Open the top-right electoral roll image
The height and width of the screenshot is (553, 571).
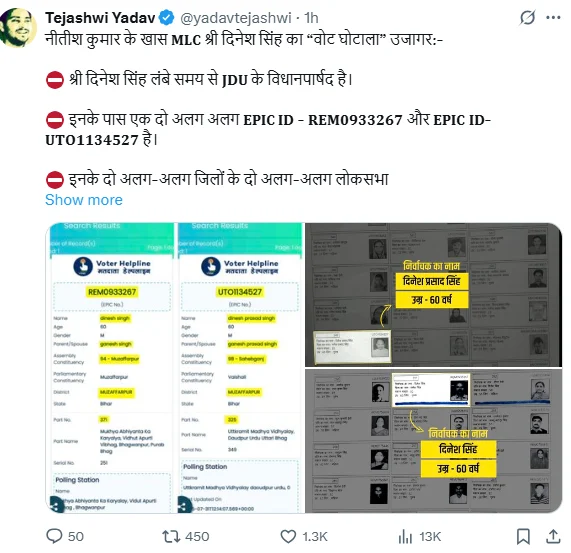[433, 295]
